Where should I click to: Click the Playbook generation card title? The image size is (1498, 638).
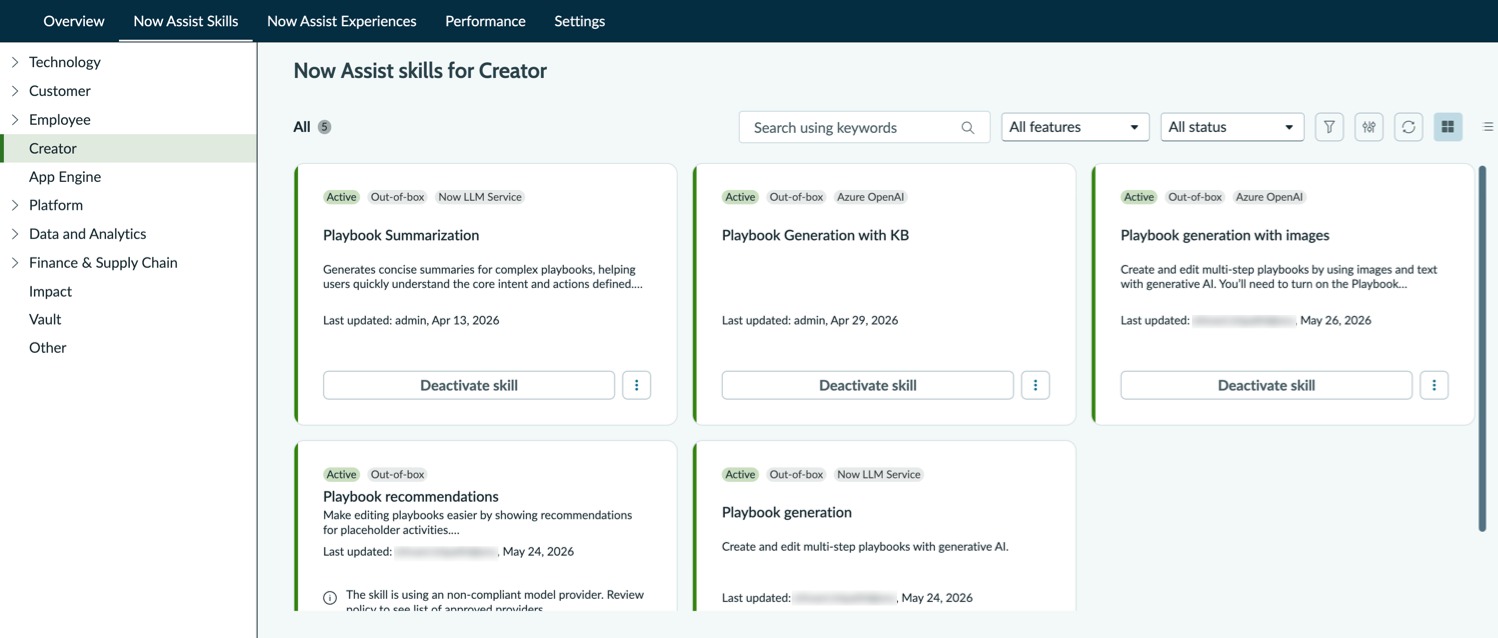point(787,512)
